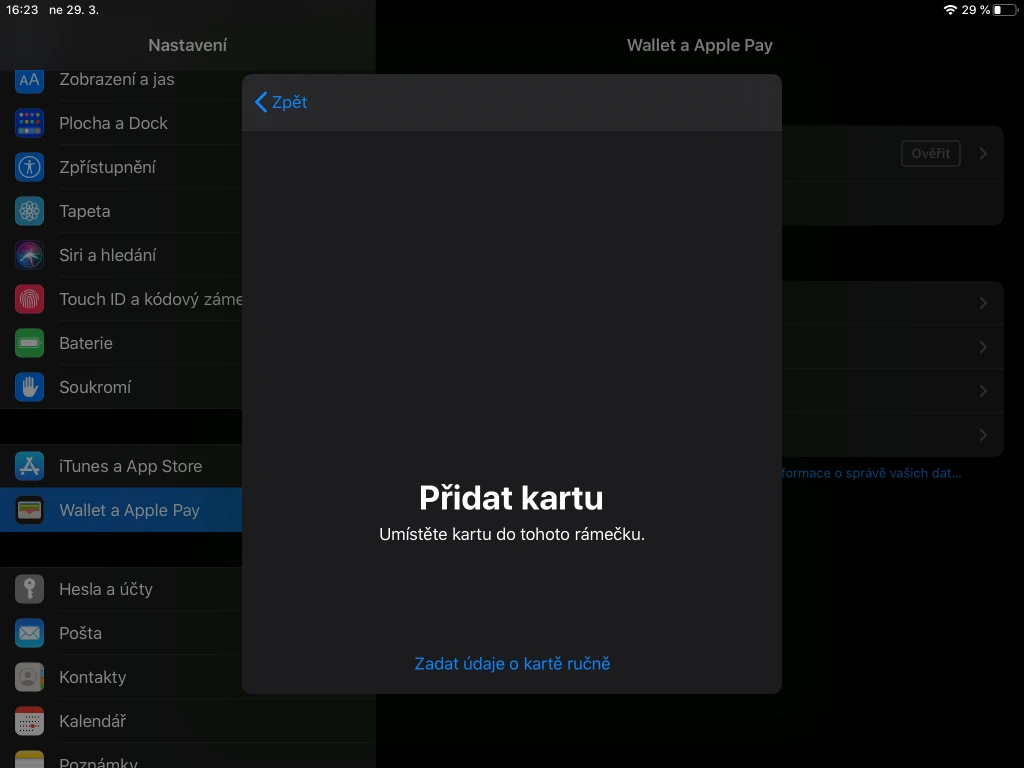Open Plocha a Dock icon
Viewport: 1024px width, 768px height.
[30, 123]
